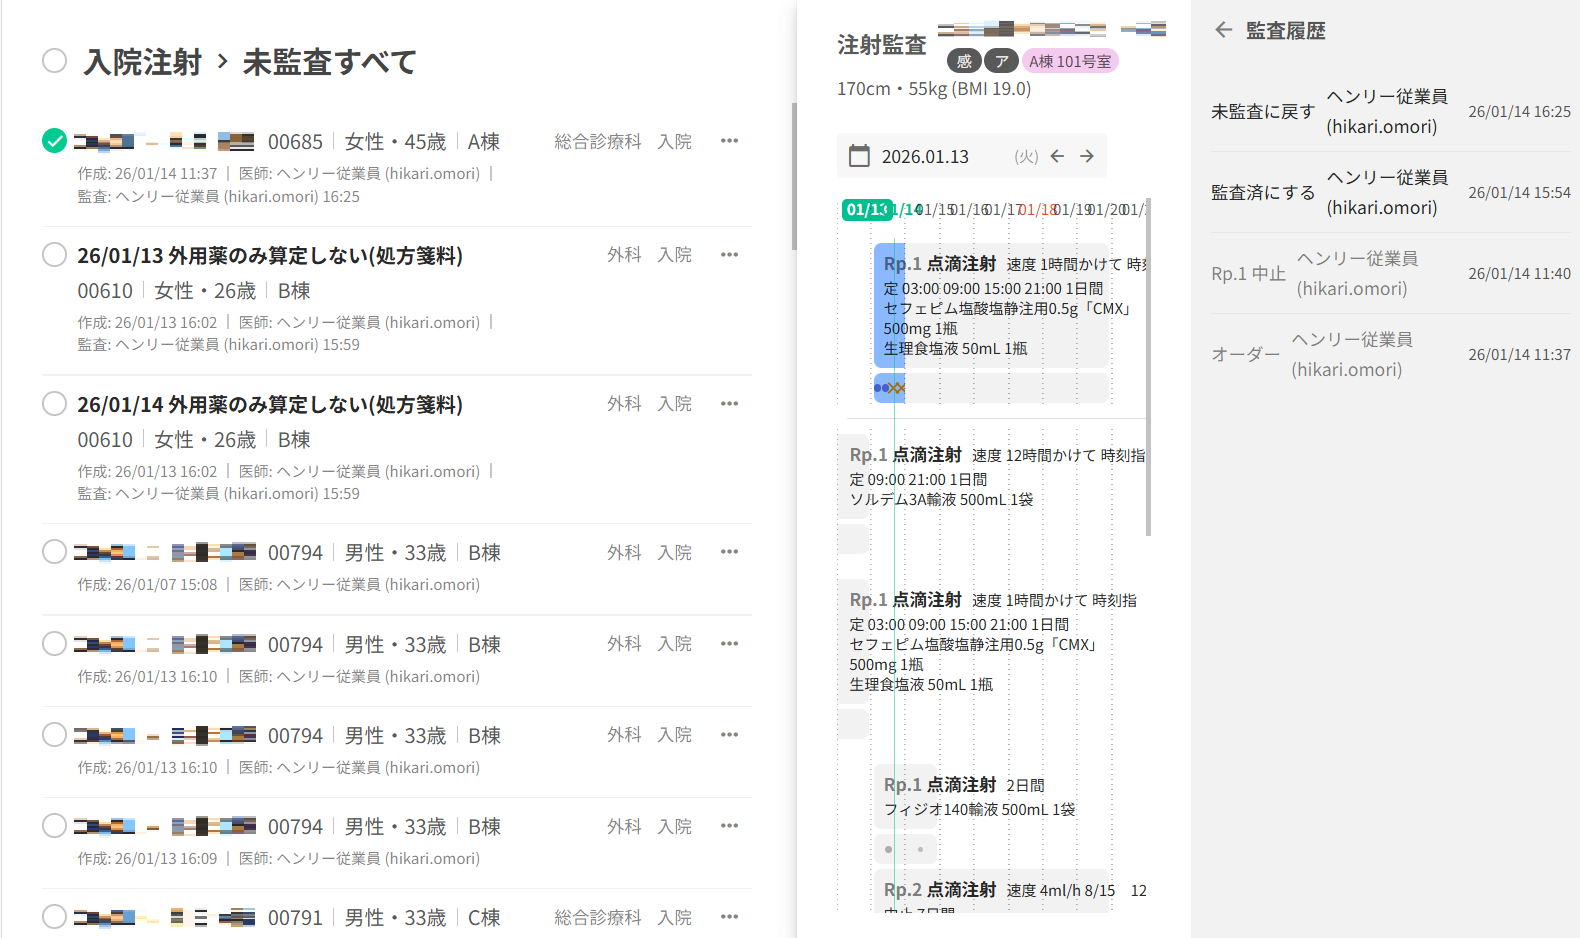Click the 未監査すべて breadcrumb heading
The height and width of the screenshot is (938, 1580).
click(x=330, y=62)
